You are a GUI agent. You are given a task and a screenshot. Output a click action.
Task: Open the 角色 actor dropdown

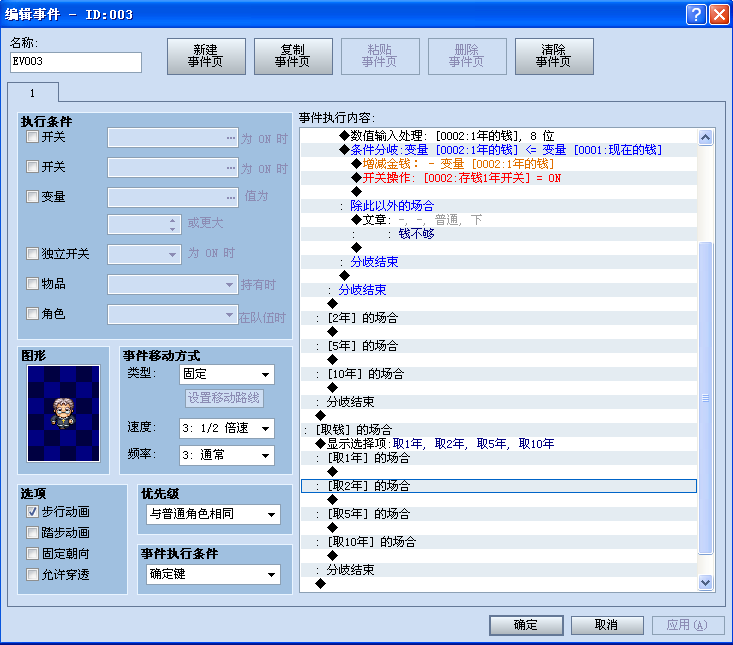173,315
